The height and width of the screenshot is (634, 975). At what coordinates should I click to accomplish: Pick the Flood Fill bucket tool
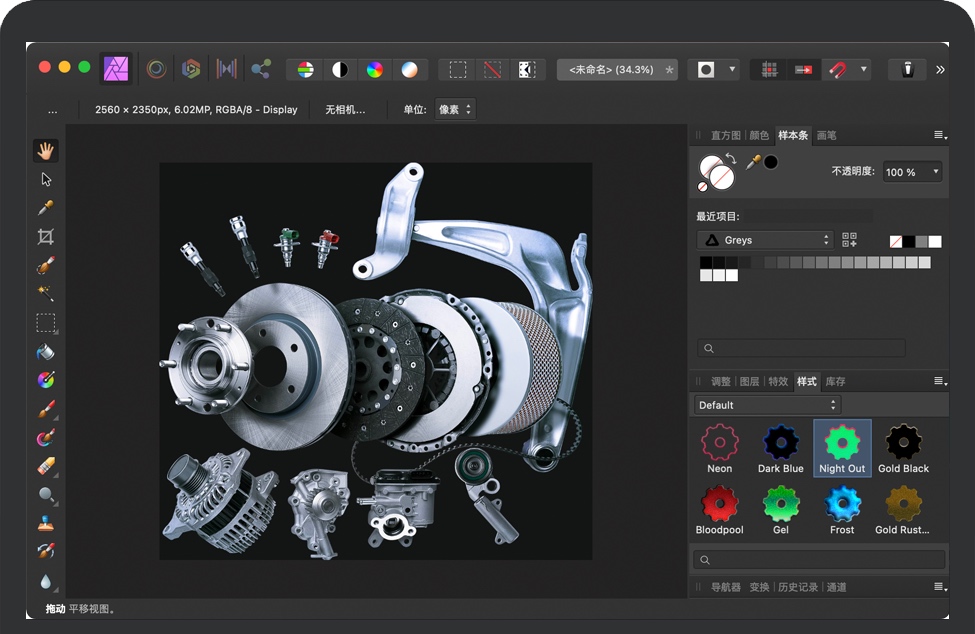pyautogui.click(x=45, y=352)
